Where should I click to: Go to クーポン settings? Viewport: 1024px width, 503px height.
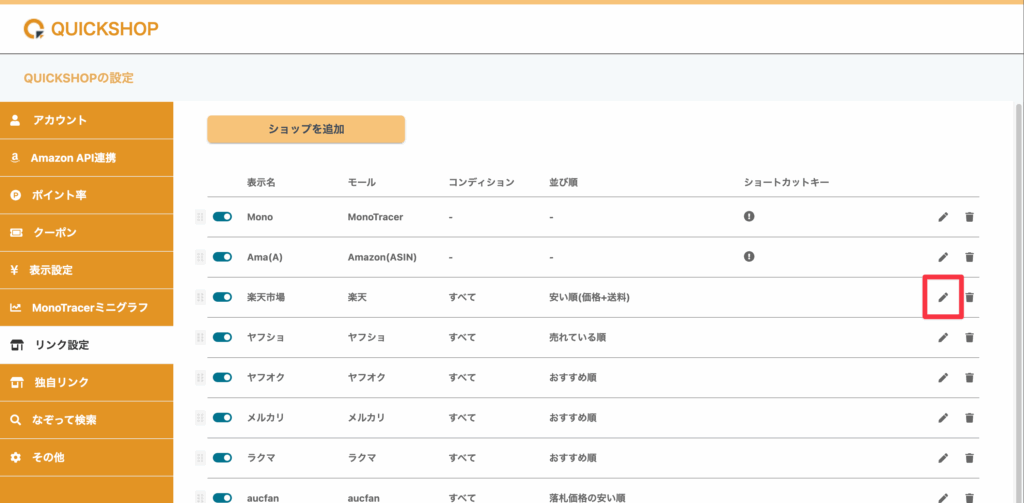tap(87, 233)
